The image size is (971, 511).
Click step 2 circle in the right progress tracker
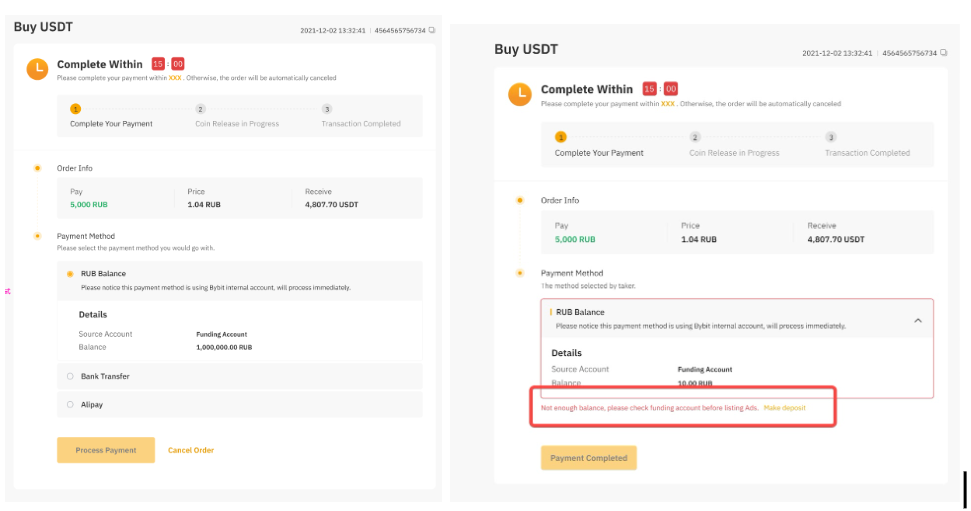coord(695,137)
